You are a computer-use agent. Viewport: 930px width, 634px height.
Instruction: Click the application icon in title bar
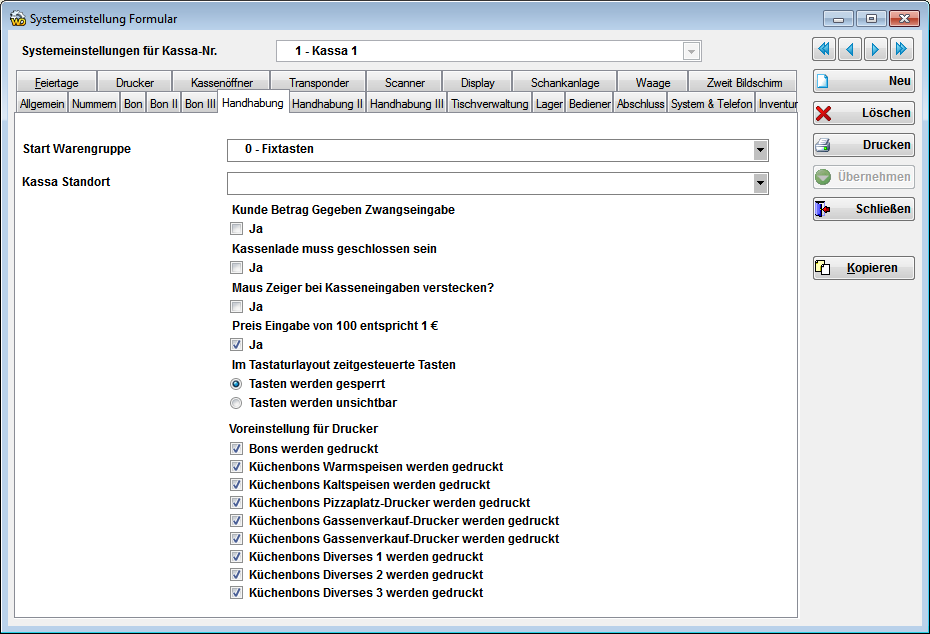18,19
